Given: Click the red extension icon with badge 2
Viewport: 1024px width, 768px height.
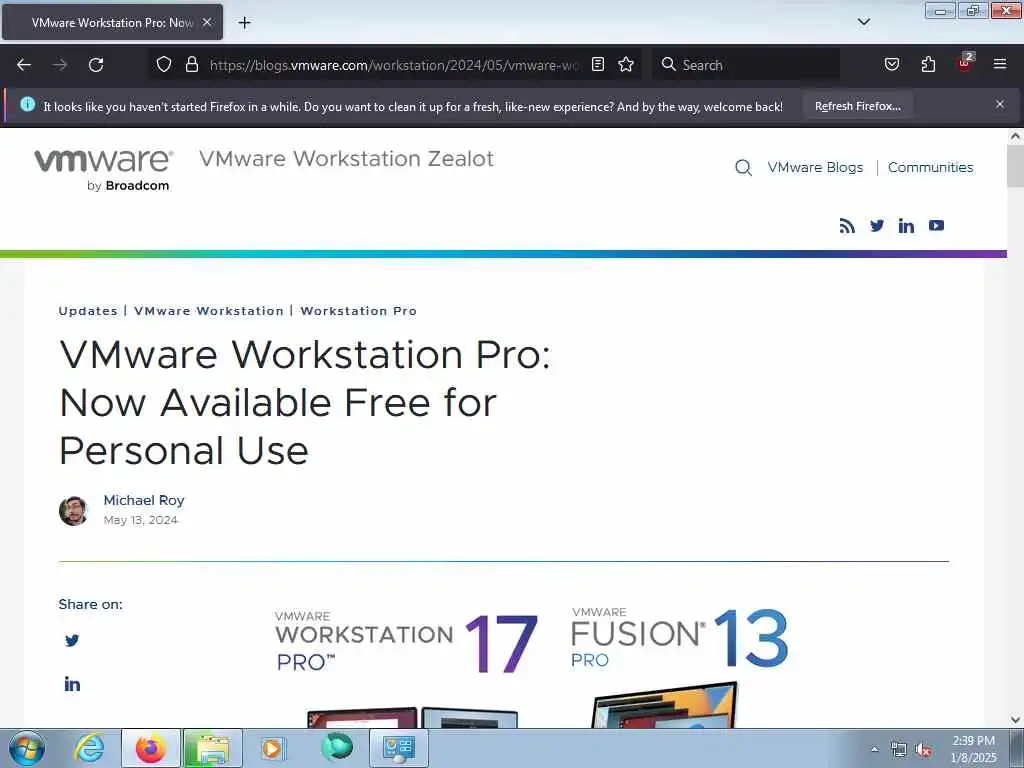Looking at the screenshot, I should pos(965,63).
